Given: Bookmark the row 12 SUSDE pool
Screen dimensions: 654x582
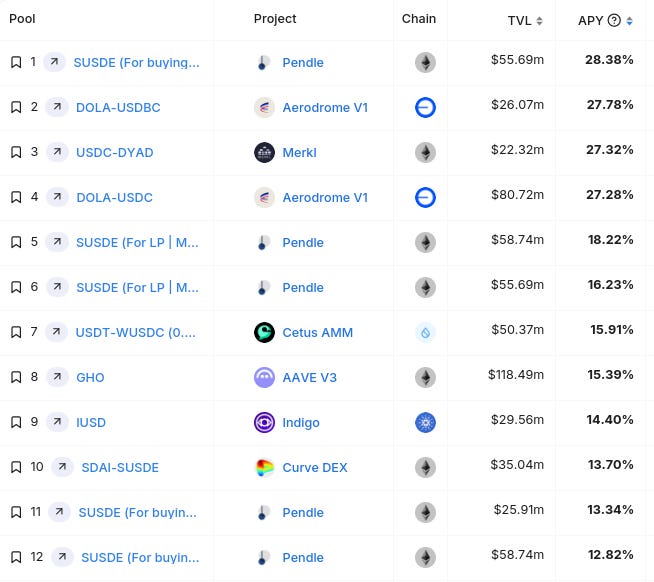Looking at the screenshot, I should pyautogui.click(x=16, y=557).
